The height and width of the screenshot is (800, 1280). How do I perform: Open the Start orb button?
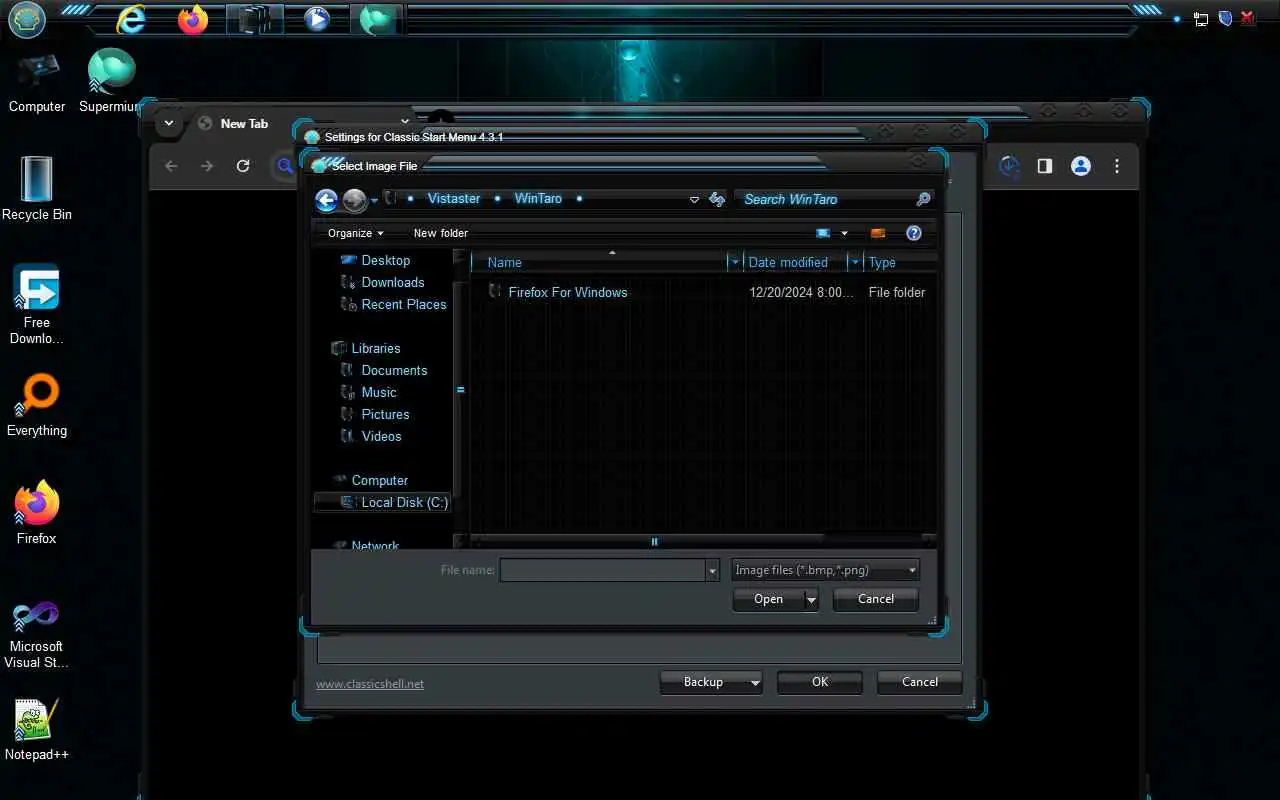tap(27, 19)
